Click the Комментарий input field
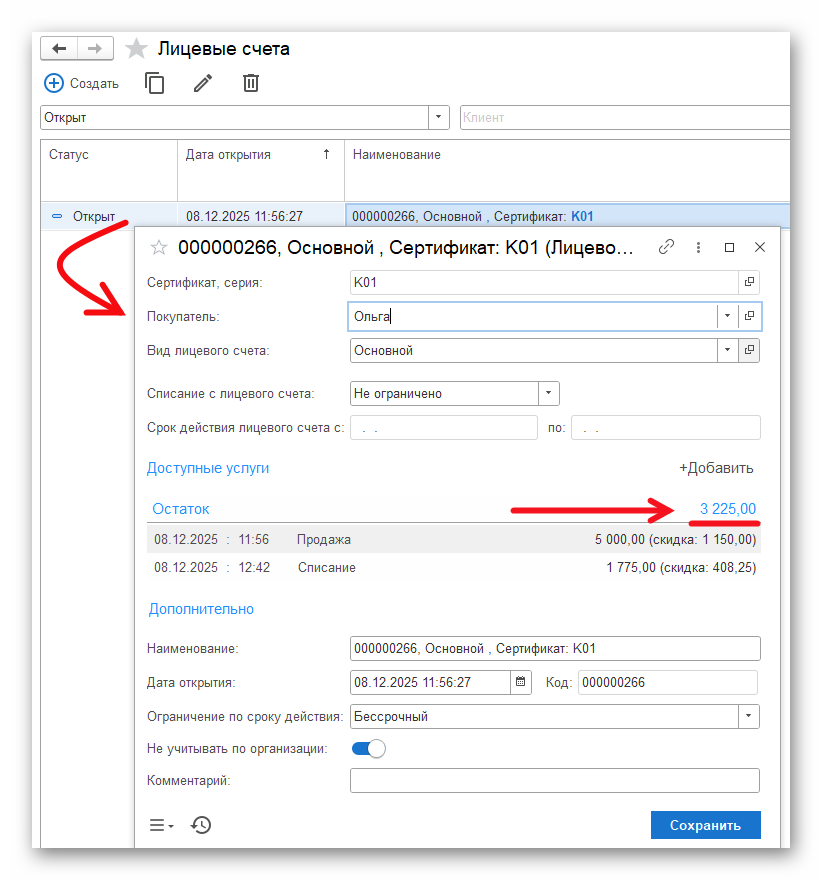822x880 pixels. [554, 780]
